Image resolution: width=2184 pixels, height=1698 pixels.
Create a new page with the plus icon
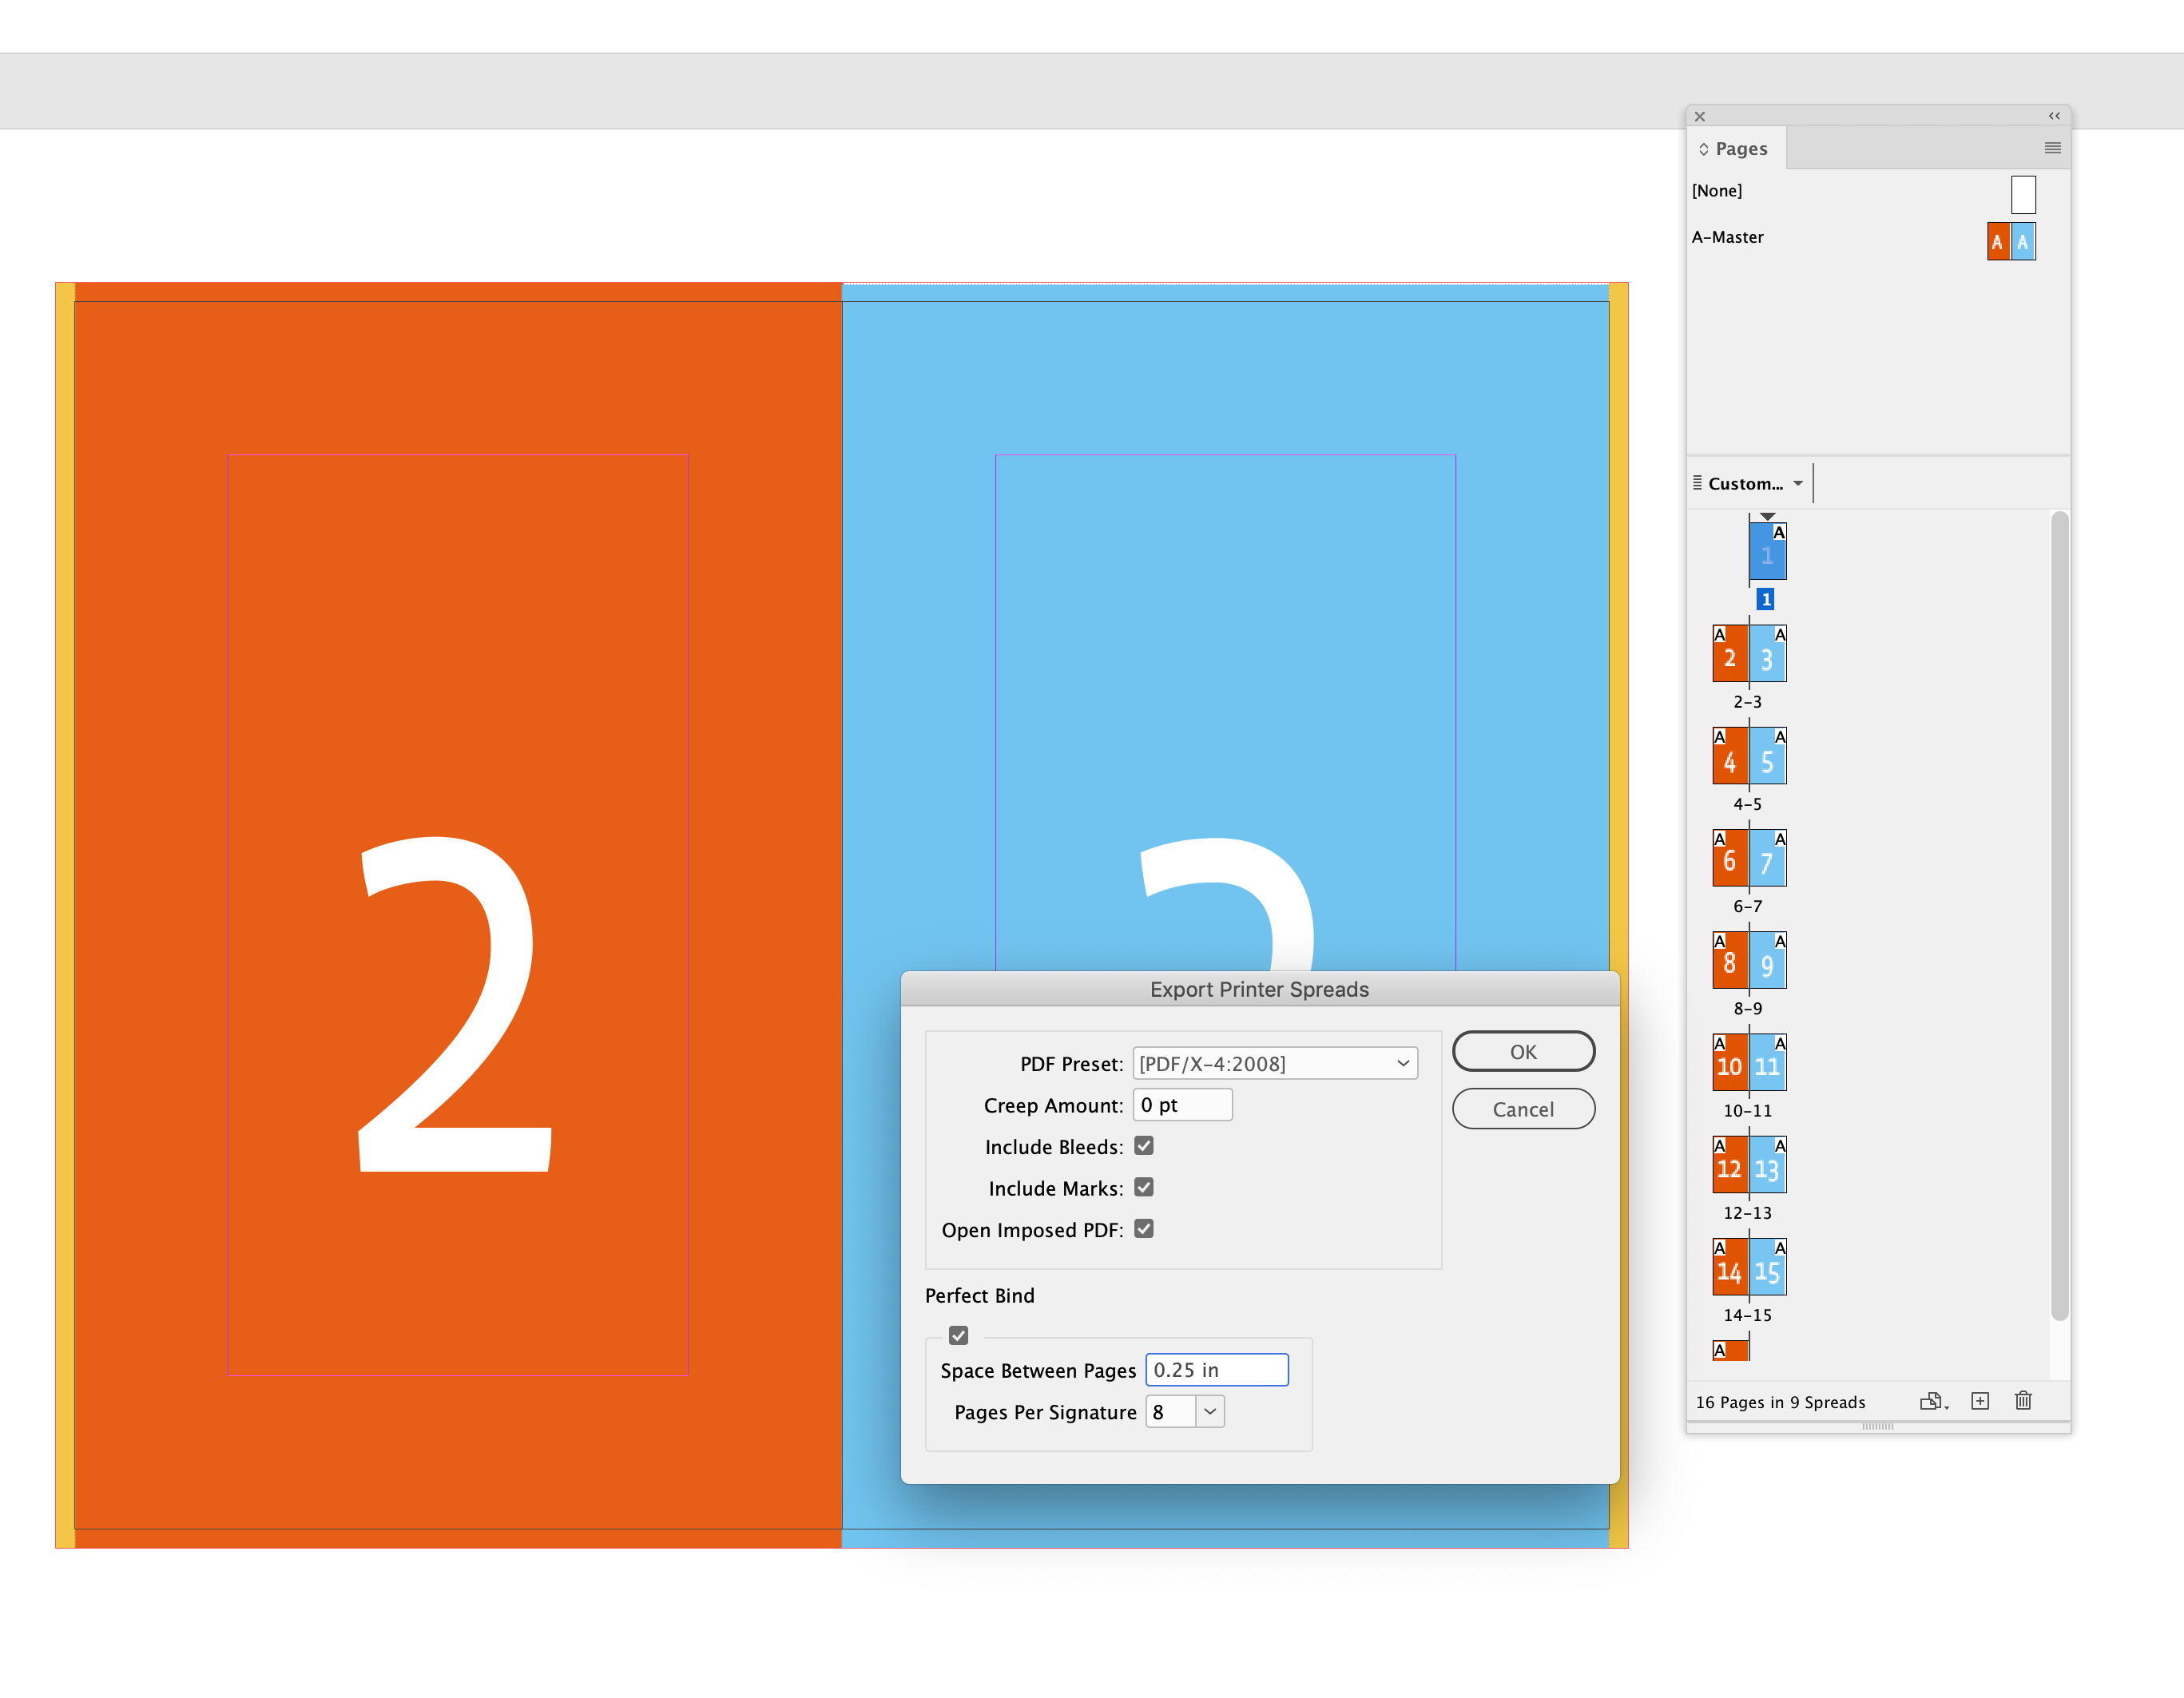pyautogui.click(x=1980, y=1401)
